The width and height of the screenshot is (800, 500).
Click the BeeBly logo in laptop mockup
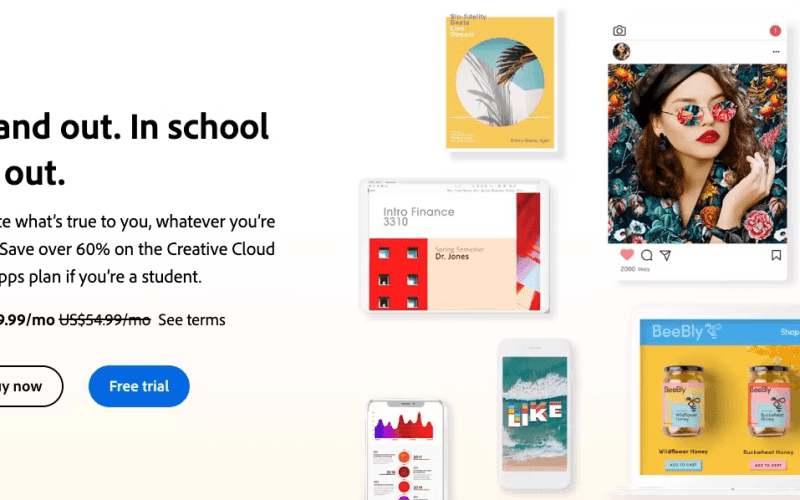(686, 332)
